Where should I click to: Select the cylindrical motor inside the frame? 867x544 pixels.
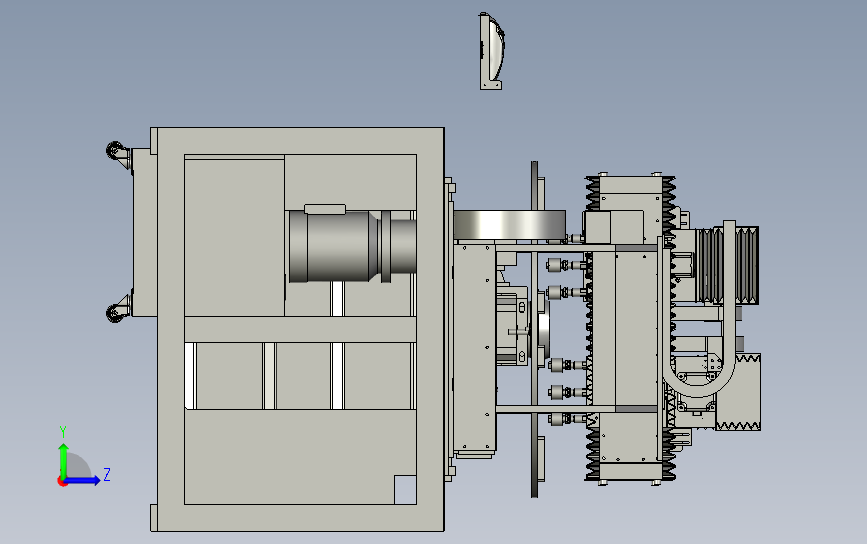352,245
